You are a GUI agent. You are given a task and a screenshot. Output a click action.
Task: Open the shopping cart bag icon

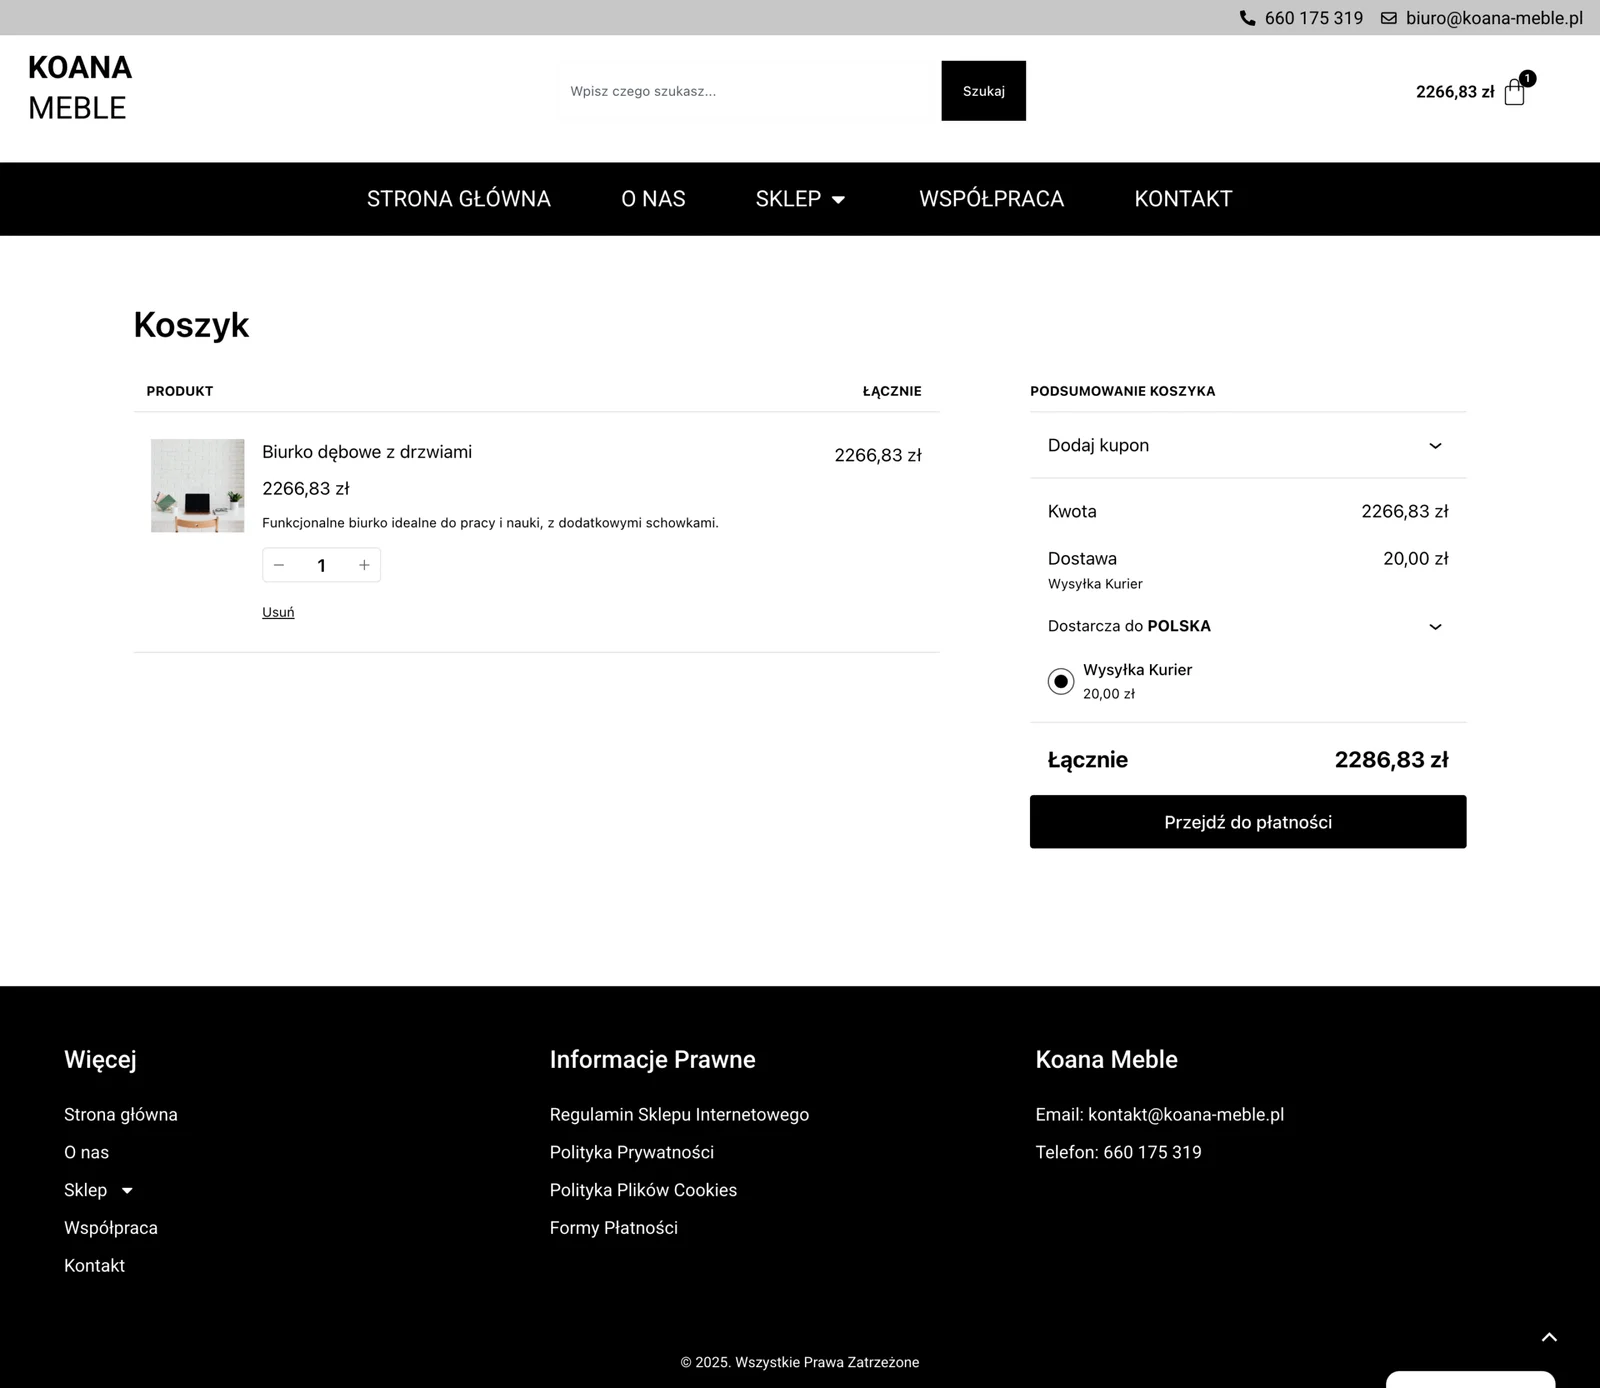point(1514,92)
